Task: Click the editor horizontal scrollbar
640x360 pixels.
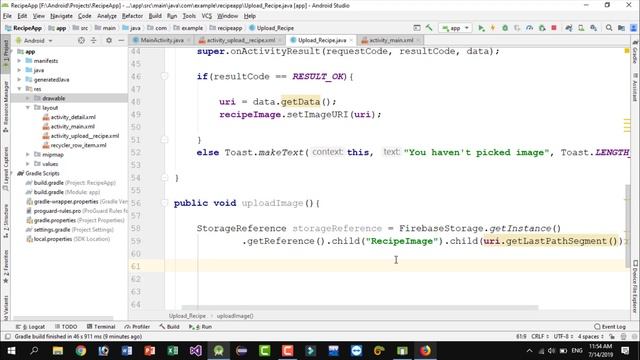Action: tap(360, 308)
